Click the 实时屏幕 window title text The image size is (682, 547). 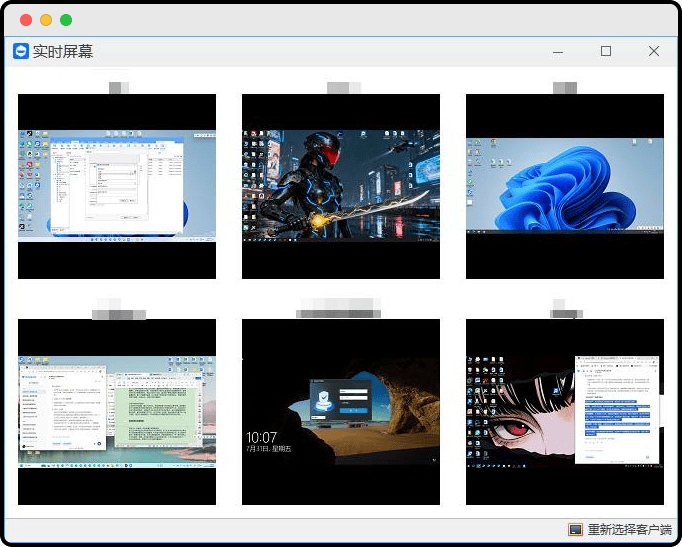63,51
